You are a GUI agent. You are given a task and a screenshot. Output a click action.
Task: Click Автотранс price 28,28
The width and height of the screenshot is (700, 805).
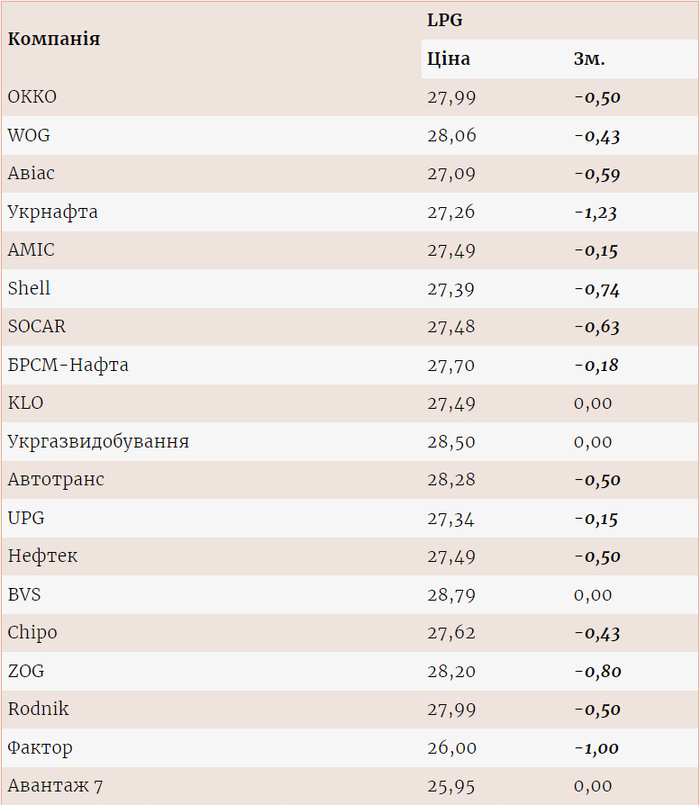(451, 480)
